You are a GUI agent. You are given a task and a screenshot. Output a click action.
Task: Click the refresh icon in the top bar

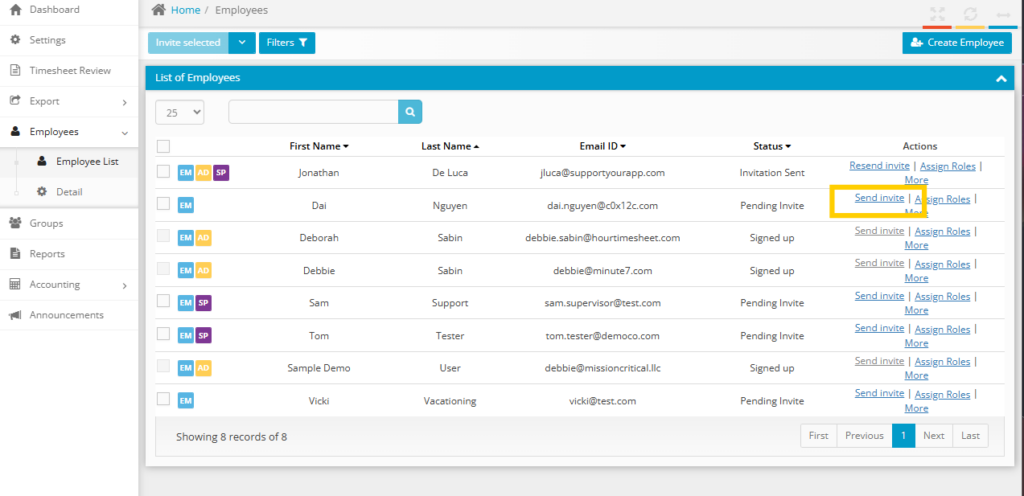click(969, 14)
